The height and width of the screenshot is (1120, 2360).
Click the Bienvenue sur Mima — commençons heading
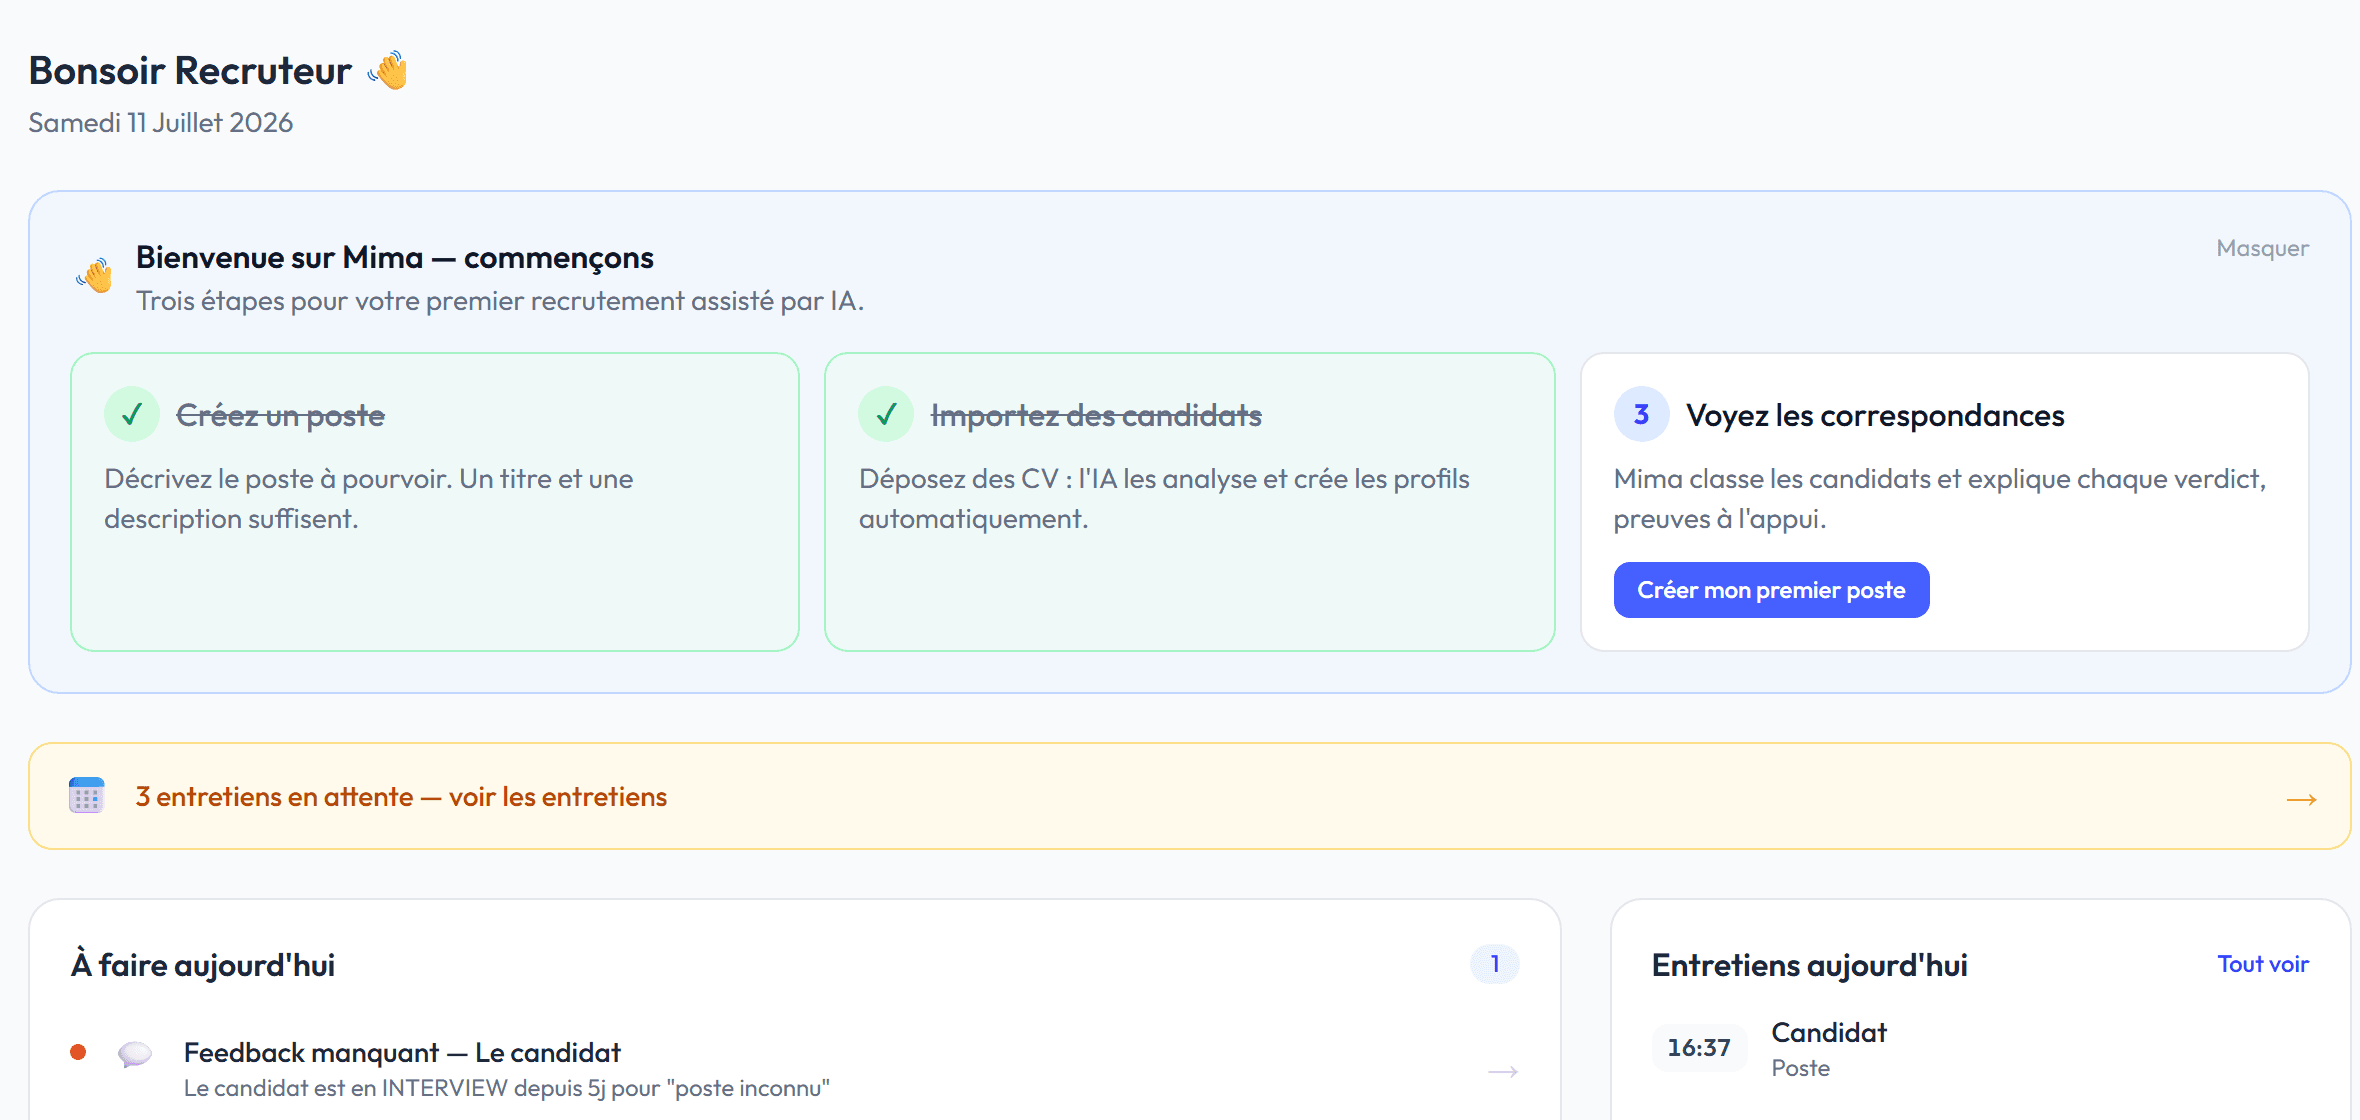(395, 258)
